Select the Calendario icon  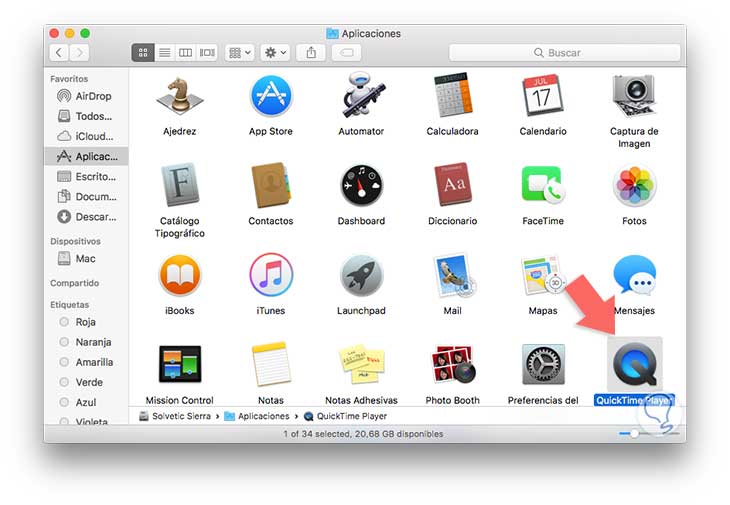[x=543, y=95]
